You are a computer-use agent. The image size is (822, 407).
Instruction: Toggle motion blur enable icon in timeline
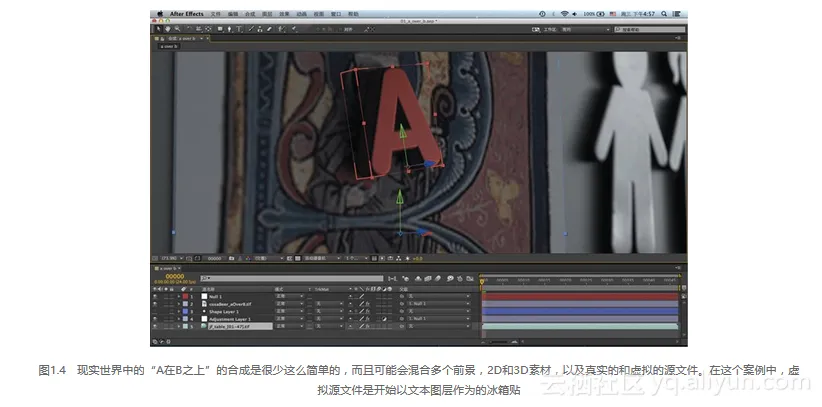(x=438, y=279)
